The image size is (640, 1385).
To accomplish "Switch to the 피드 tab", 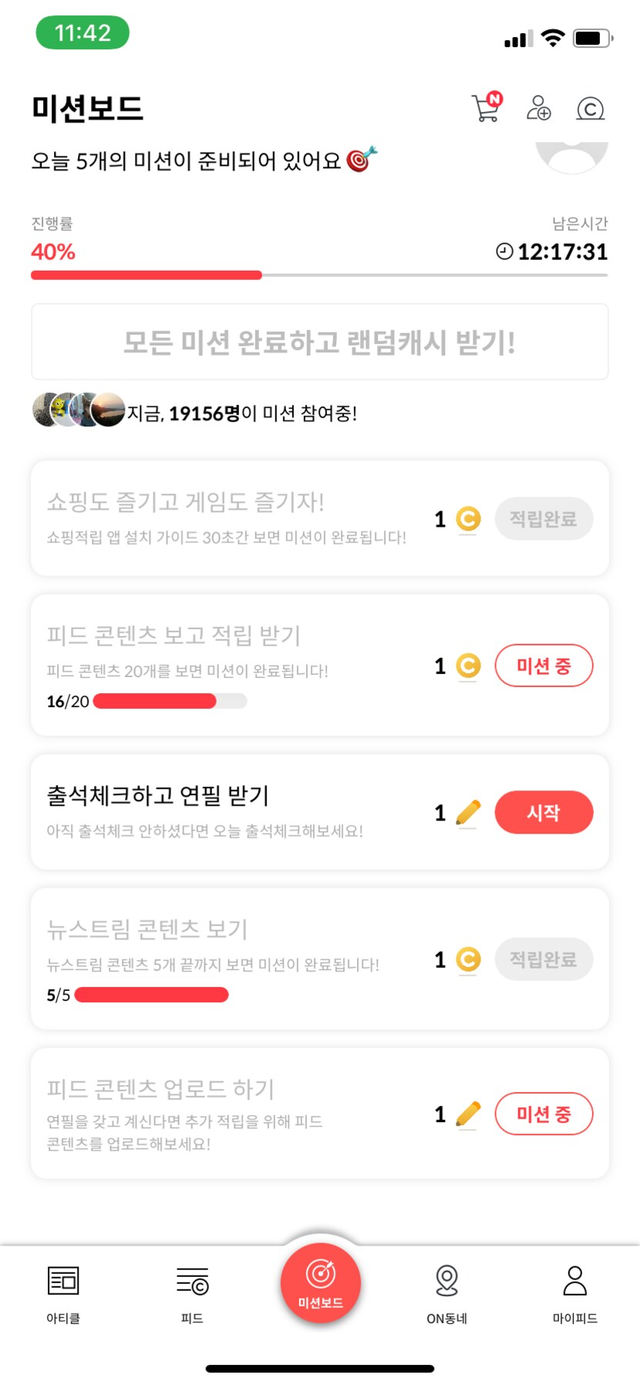I will [192, 1293].
